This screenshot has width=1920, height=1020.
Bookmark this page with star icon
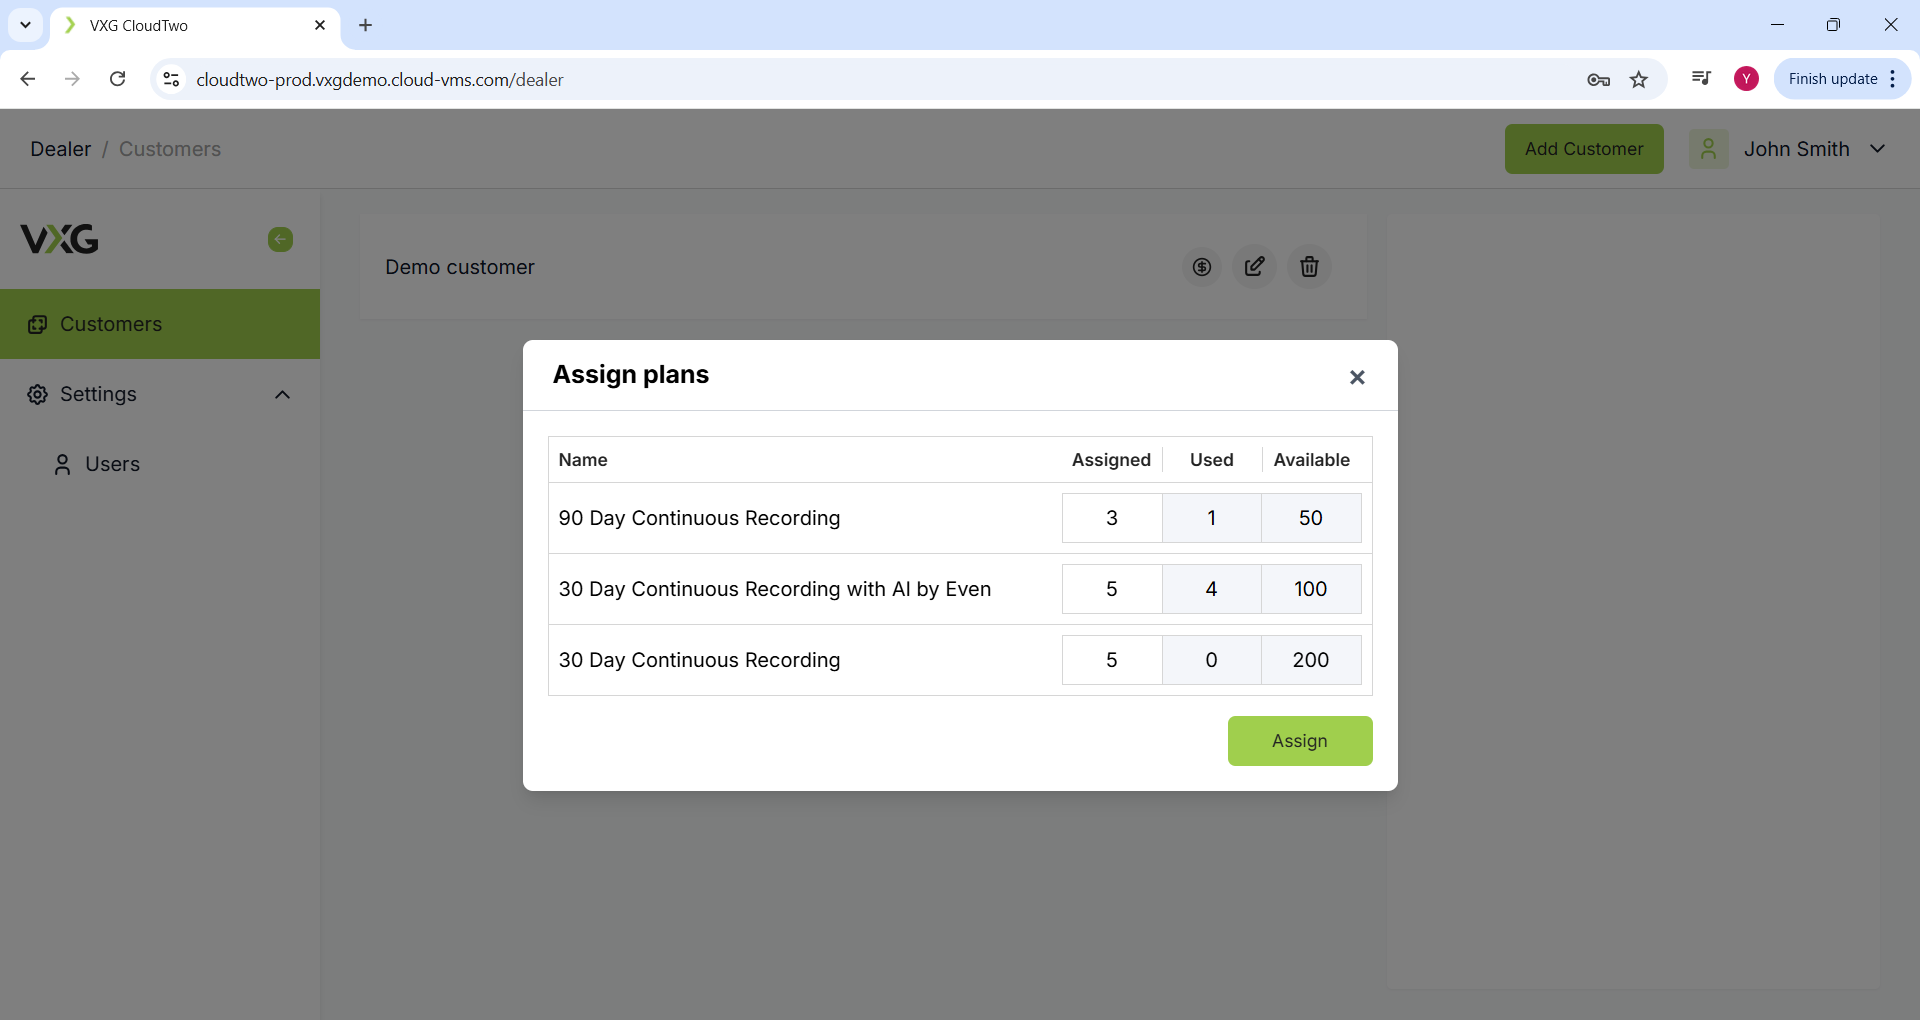(1638, 79)
